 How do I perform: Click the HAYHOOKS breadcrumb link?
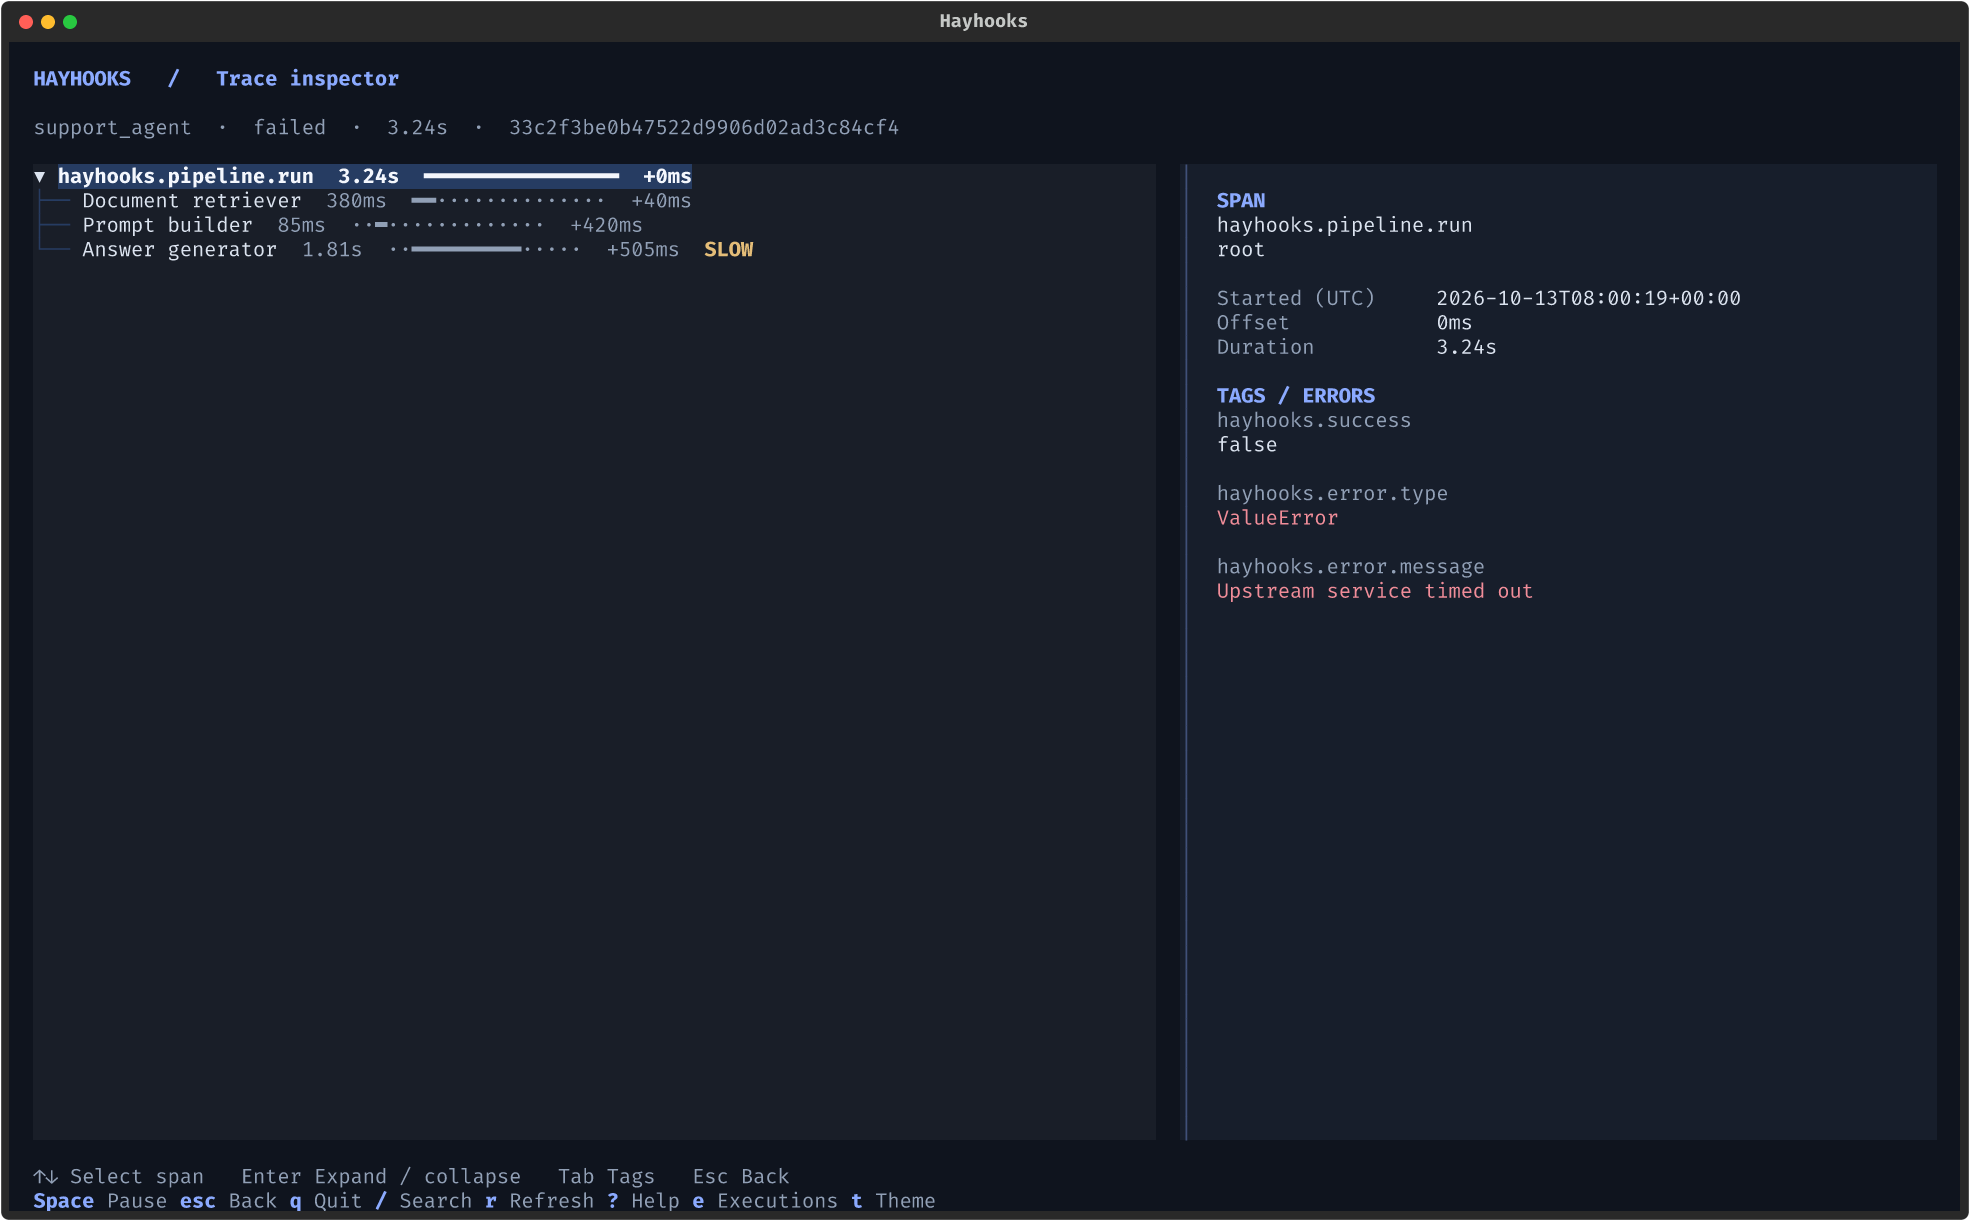tap(82, 79)
